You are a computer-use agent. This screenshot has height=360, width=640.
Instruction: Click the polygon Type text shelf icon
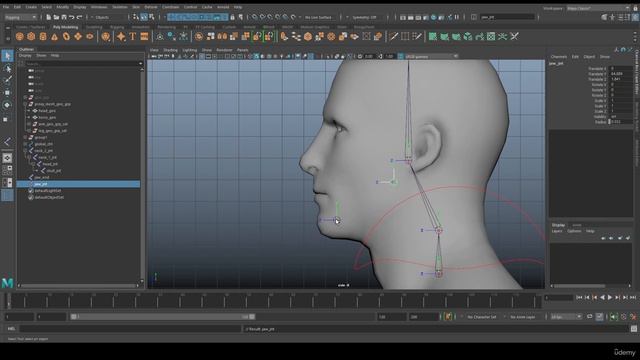click(x=133, y=37)
